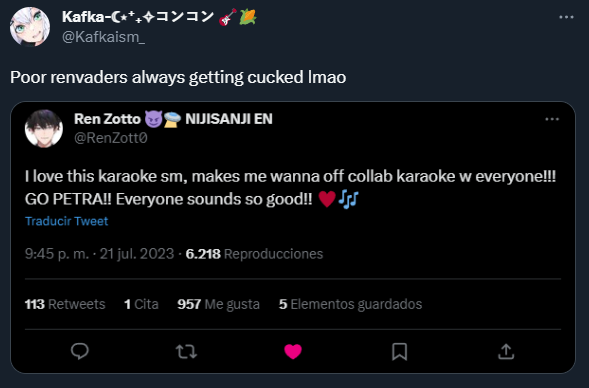
Task: Share the tweet with the upload icon
Action: tap(506, 352)
